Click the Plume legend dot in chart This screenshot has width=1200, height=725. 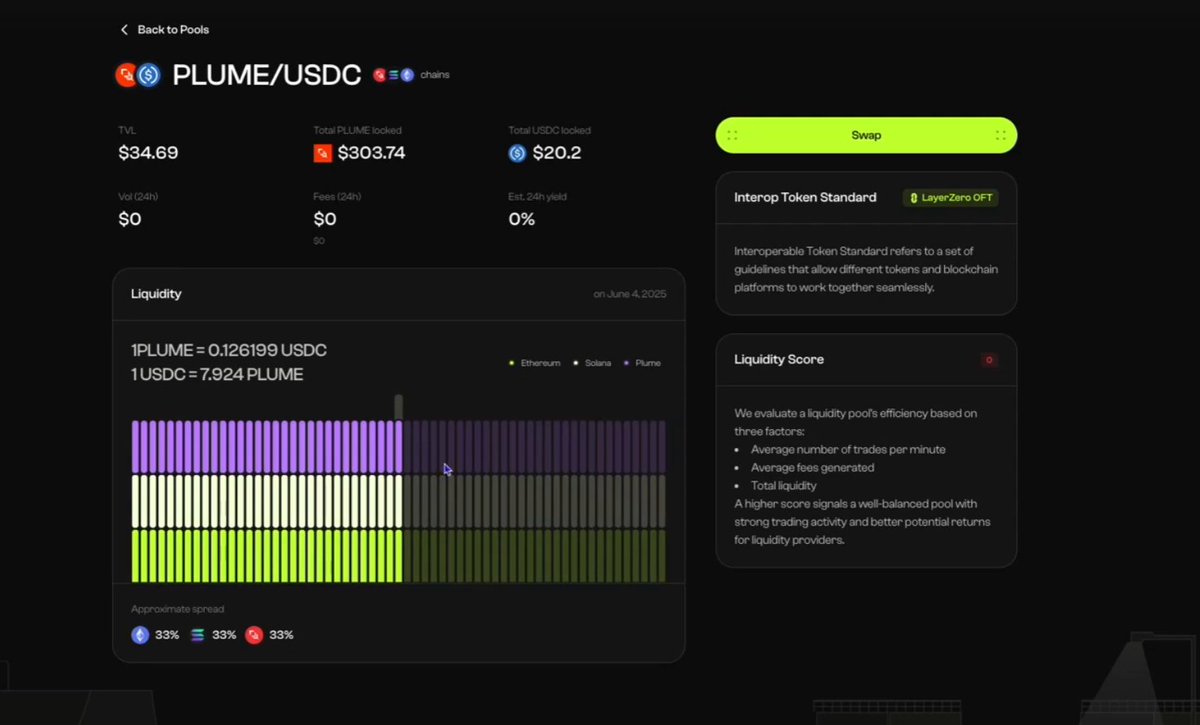[x=626, y=363]
